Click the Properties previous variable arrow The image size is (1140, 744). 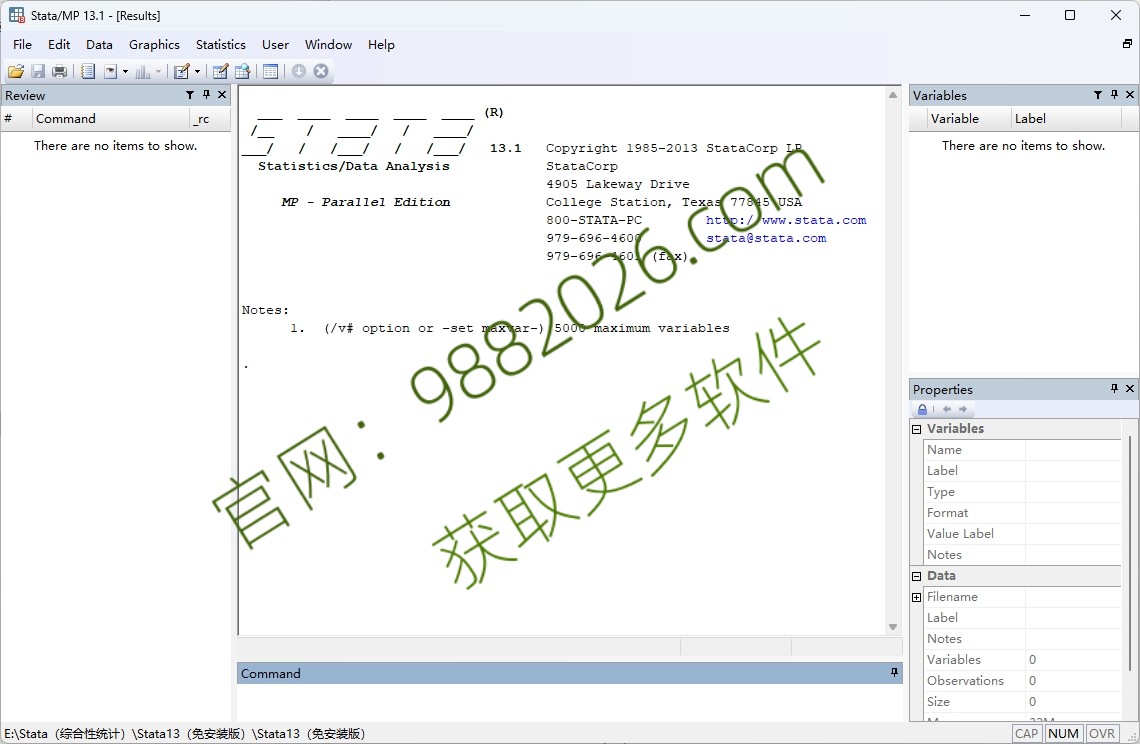(947, 409)
